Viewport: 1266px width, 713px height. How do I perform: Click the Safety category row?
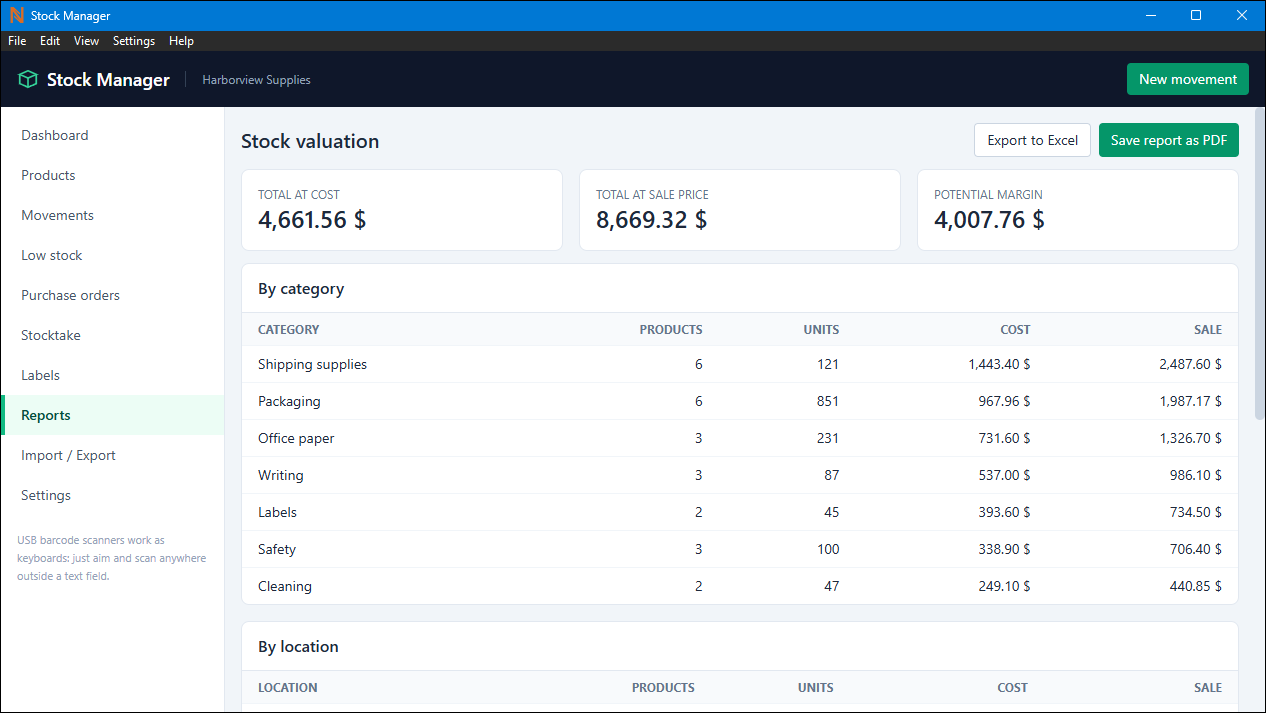coord(740,549)
